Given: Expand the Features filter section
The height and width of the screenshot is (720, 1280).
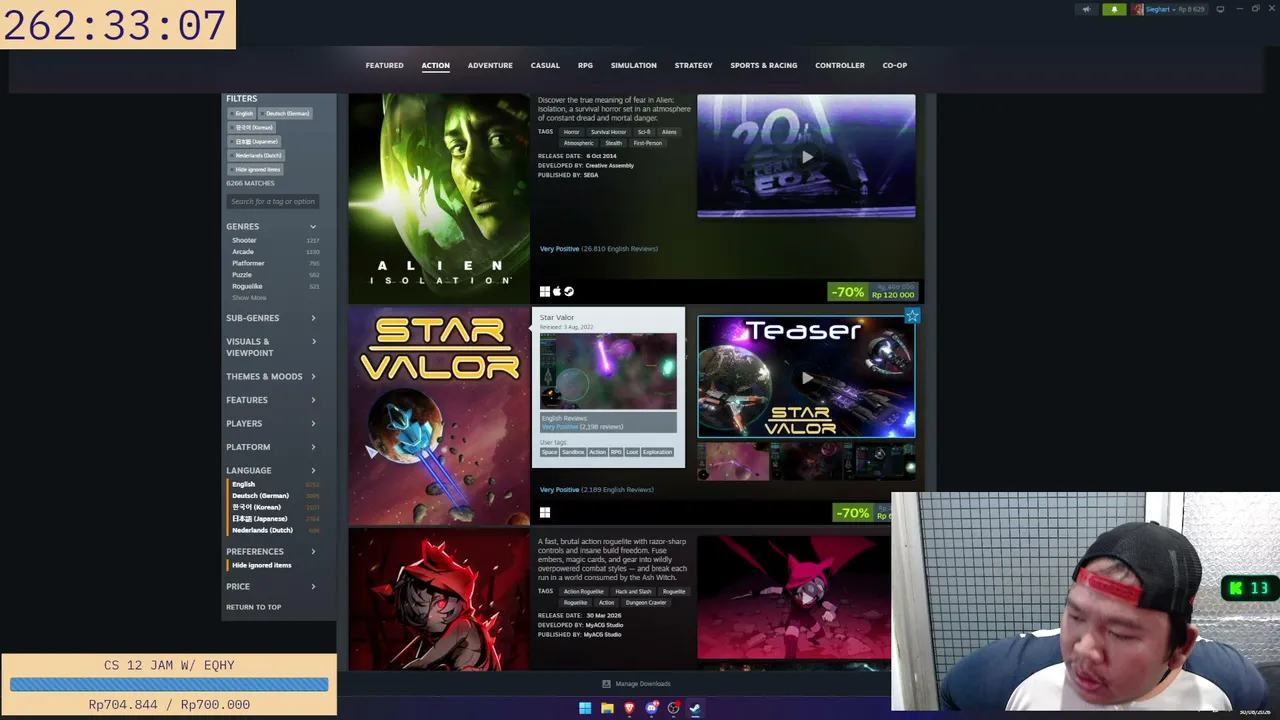Looking at the screenshot, I should coord(271,400).
